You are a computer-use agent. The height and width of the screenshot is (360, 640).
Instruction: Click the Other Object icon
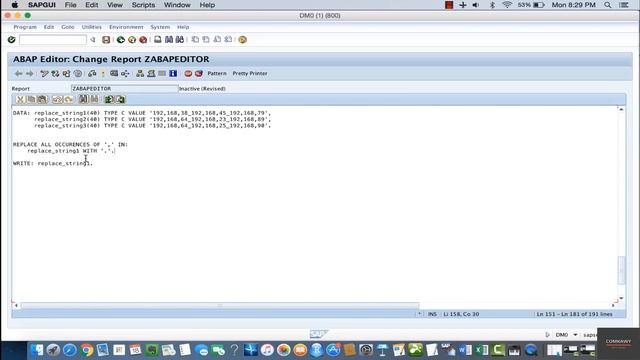[66, 73]
